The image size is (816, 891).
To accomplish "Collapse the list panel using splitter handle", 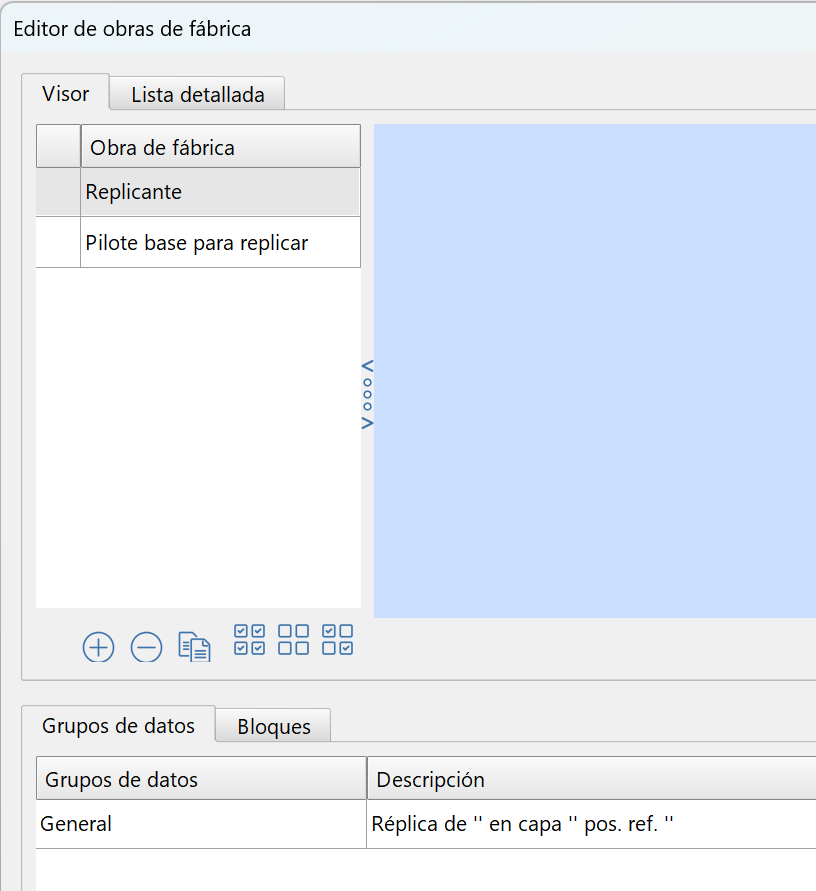I will point(367,393).
